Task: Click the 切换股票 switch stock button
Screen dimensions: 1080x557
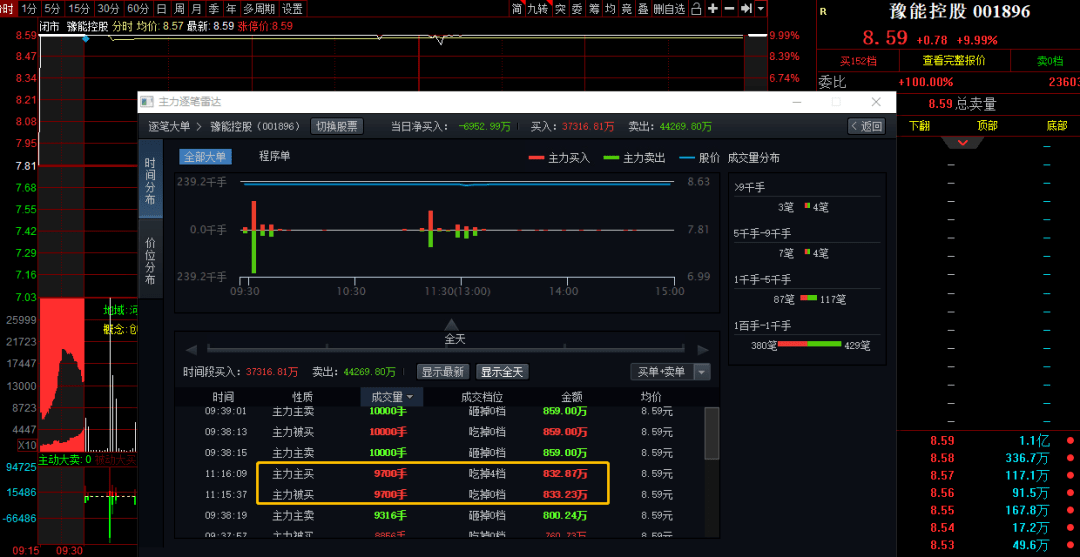Action: click(x=337, y=127)
